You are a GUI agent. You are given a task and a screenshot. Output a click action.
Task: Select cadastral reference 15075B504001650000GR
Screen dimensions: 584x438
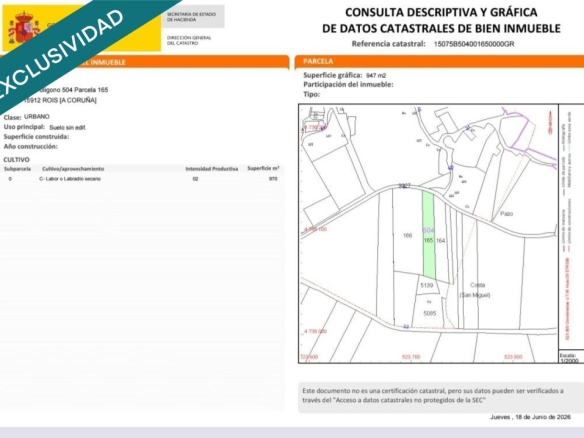click(474, 44)
